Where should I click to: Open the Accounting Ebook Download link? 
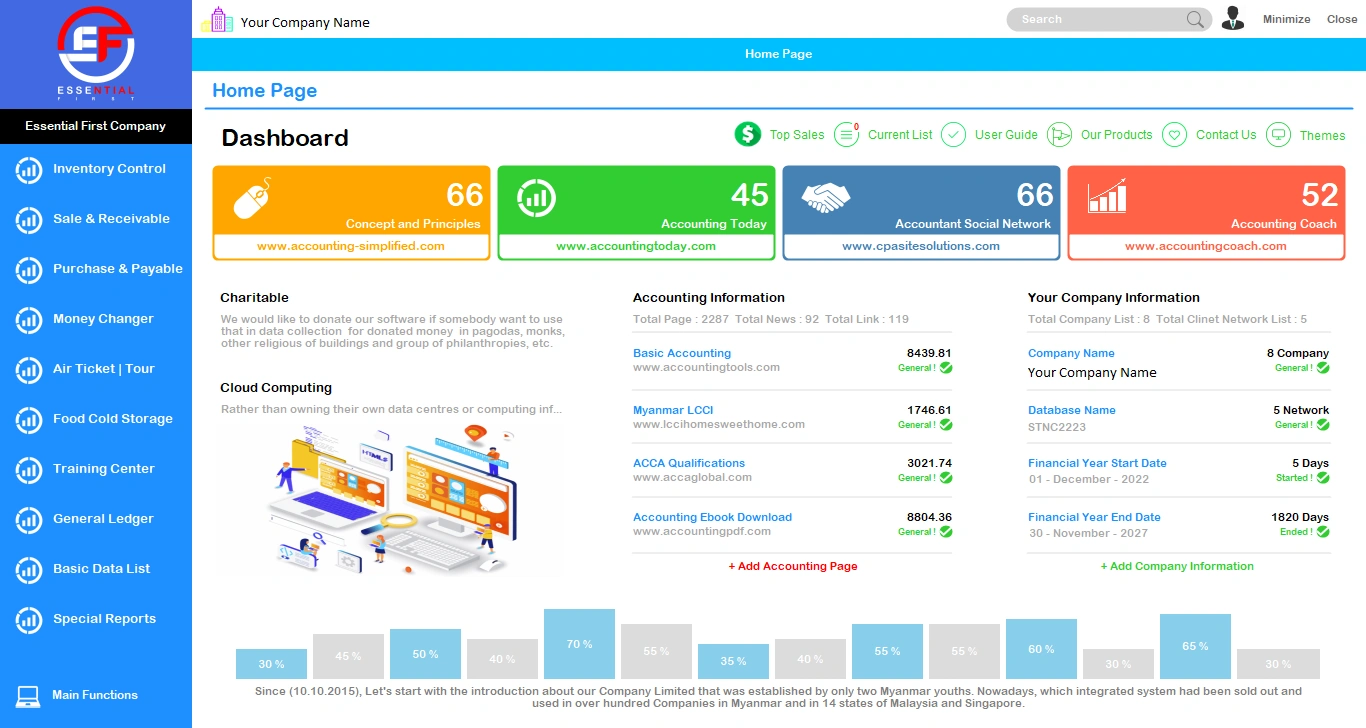pyautogui.click(x=712, y=517)
